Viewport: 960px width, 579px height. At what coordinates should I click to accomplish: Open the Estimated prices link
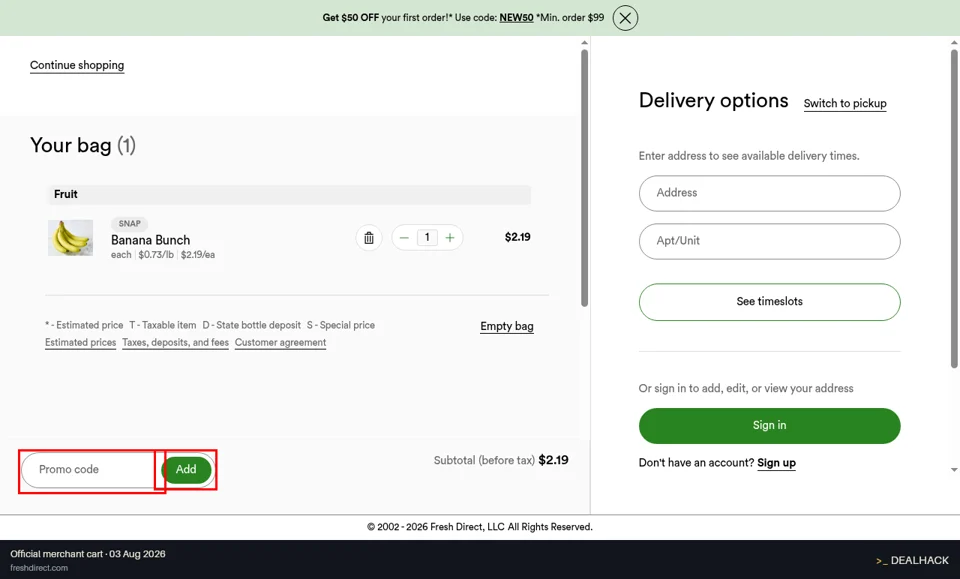pyautogui.click(x=80, y=343)
